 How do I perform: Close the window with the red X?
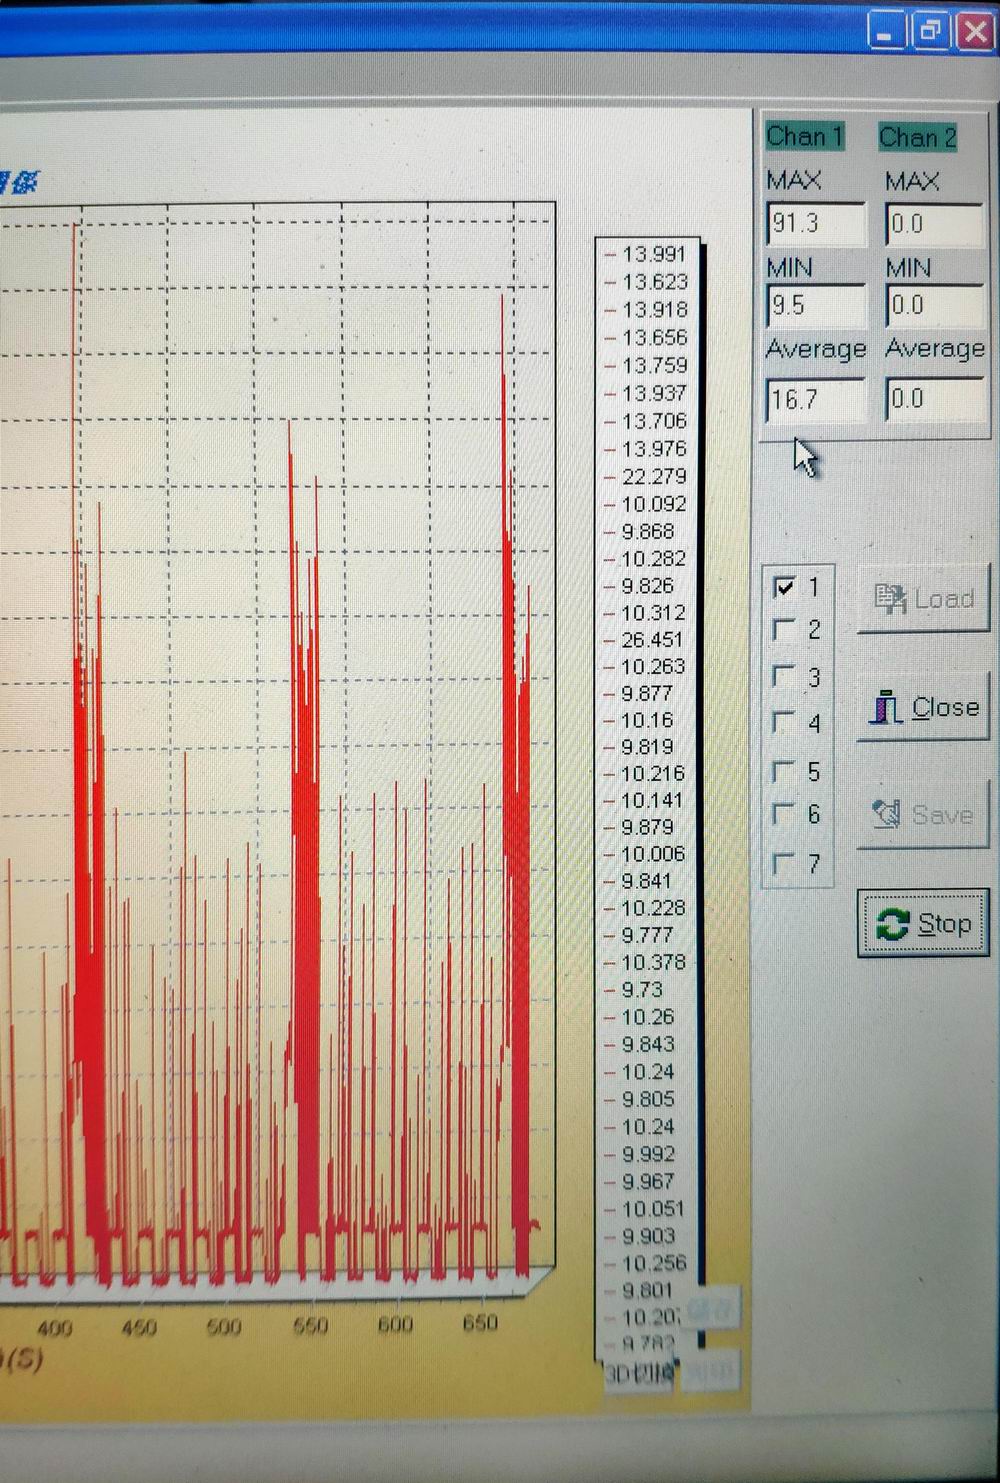975,32
